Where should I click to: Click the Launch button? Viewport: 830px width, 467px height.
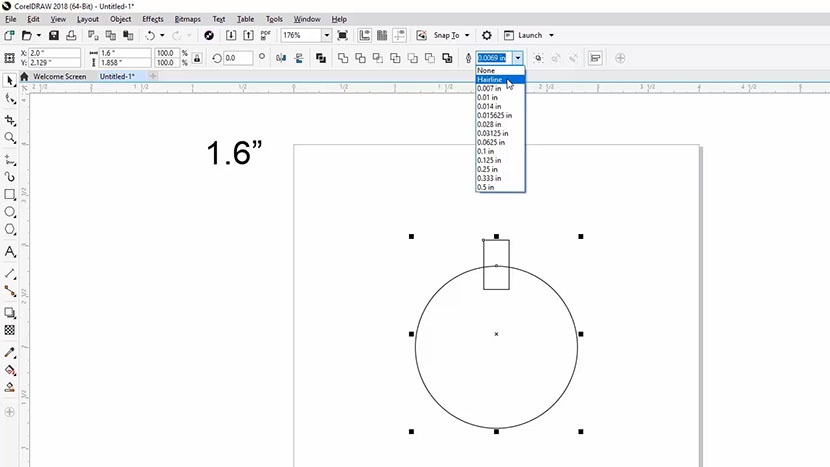[529, 35]
